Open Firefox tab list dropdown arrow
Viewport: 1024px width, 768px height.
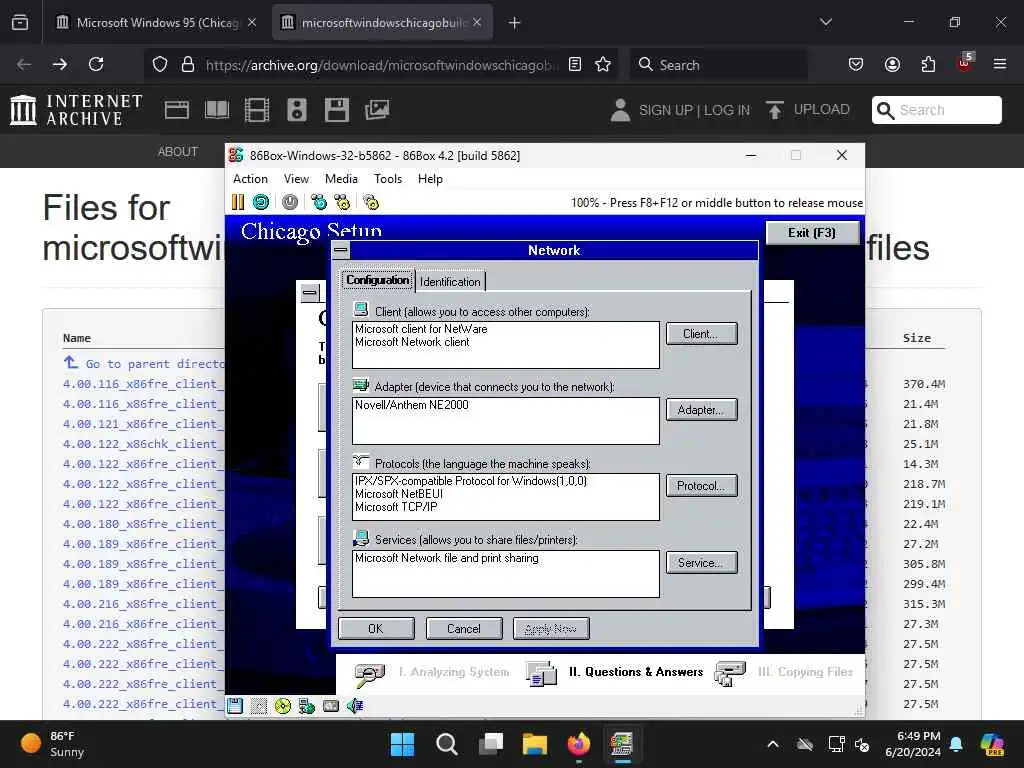click(825, 22)
